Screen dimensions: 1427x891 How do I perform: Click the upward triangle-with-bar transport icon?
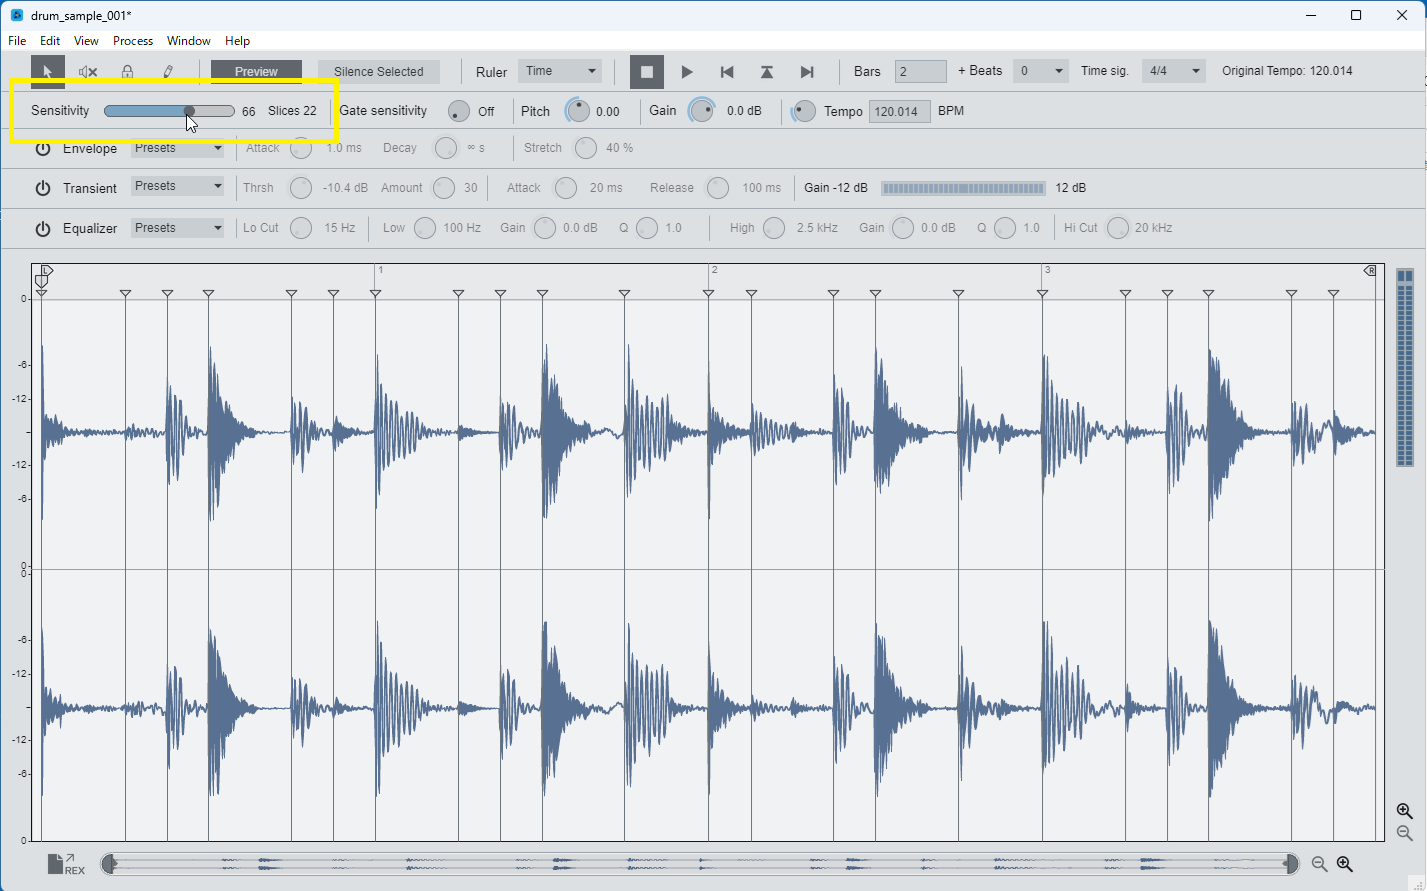coord(767,72)
